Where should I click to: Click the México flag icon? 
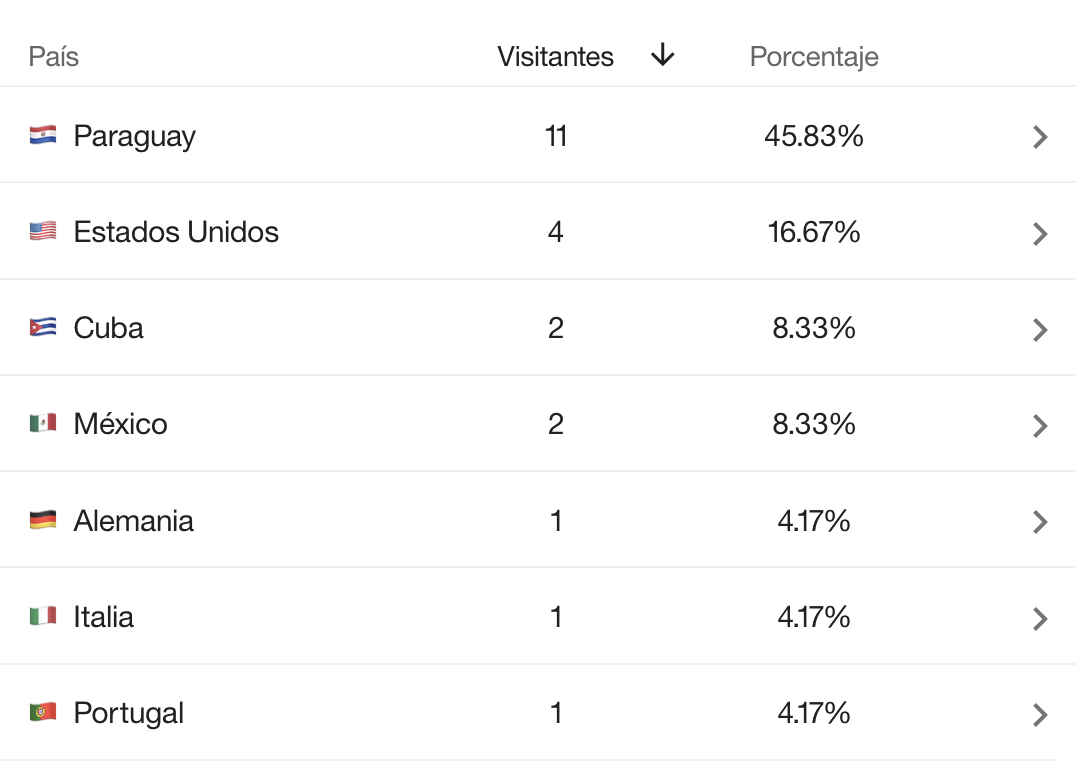click(43, 424)
